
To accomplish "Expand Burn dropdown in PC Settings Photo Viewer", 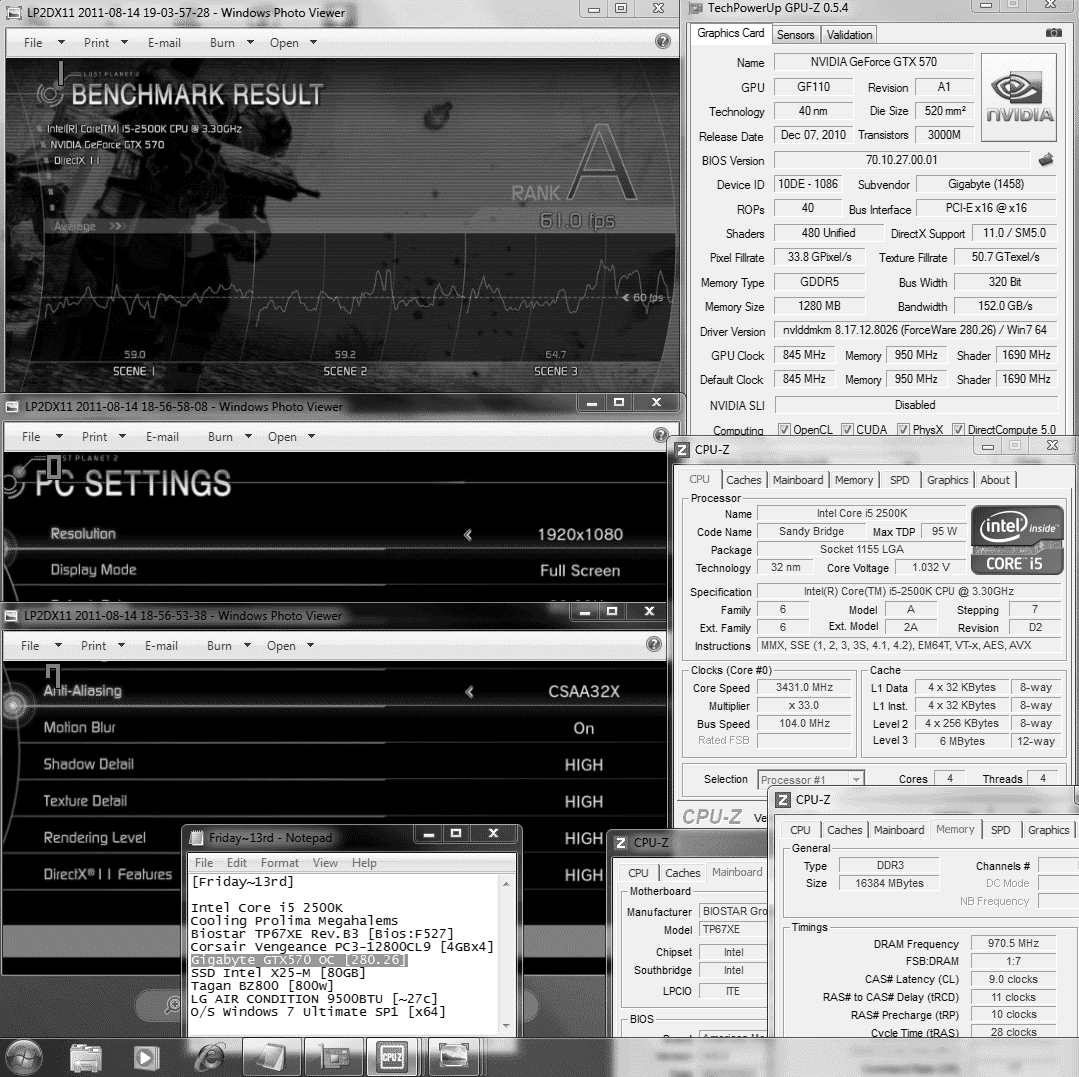I will (x=248, y=436).
